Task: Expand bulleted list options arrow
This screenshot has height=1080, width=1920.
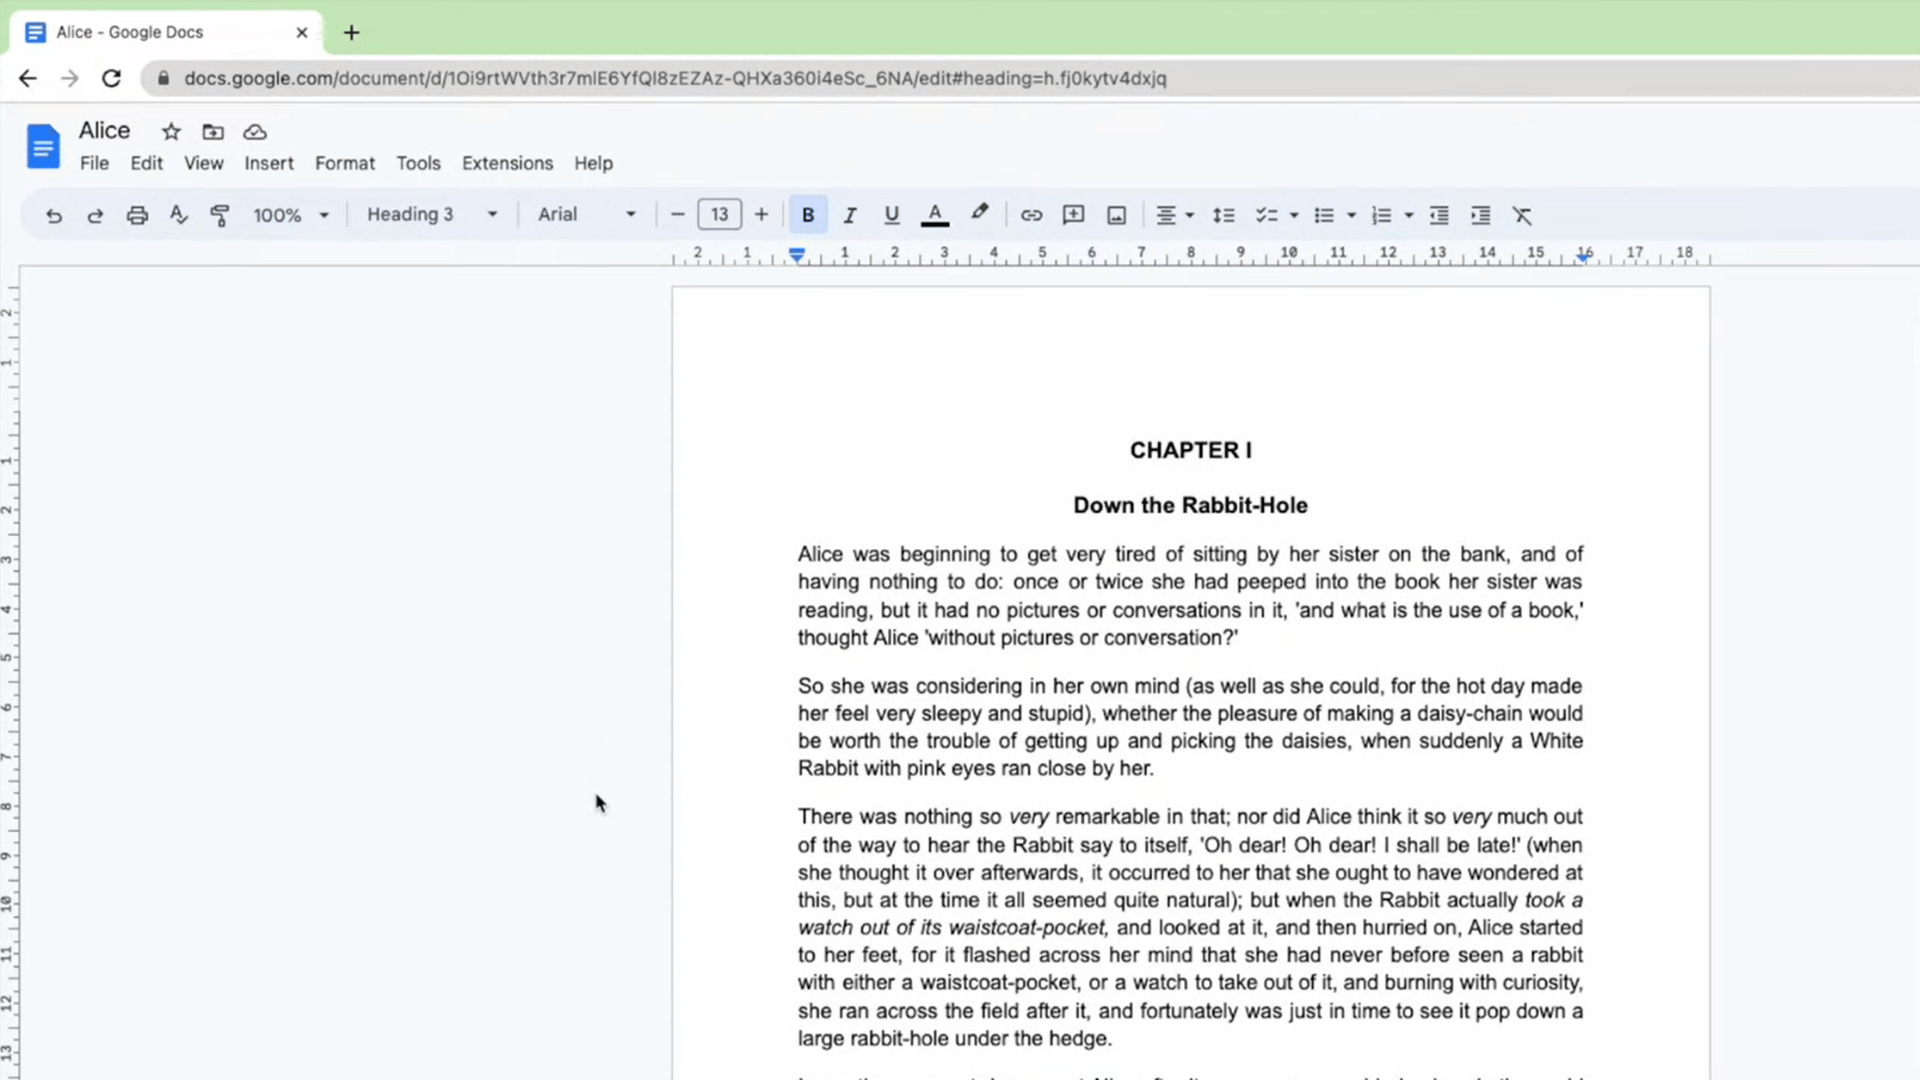Action: click(1351, 215)
